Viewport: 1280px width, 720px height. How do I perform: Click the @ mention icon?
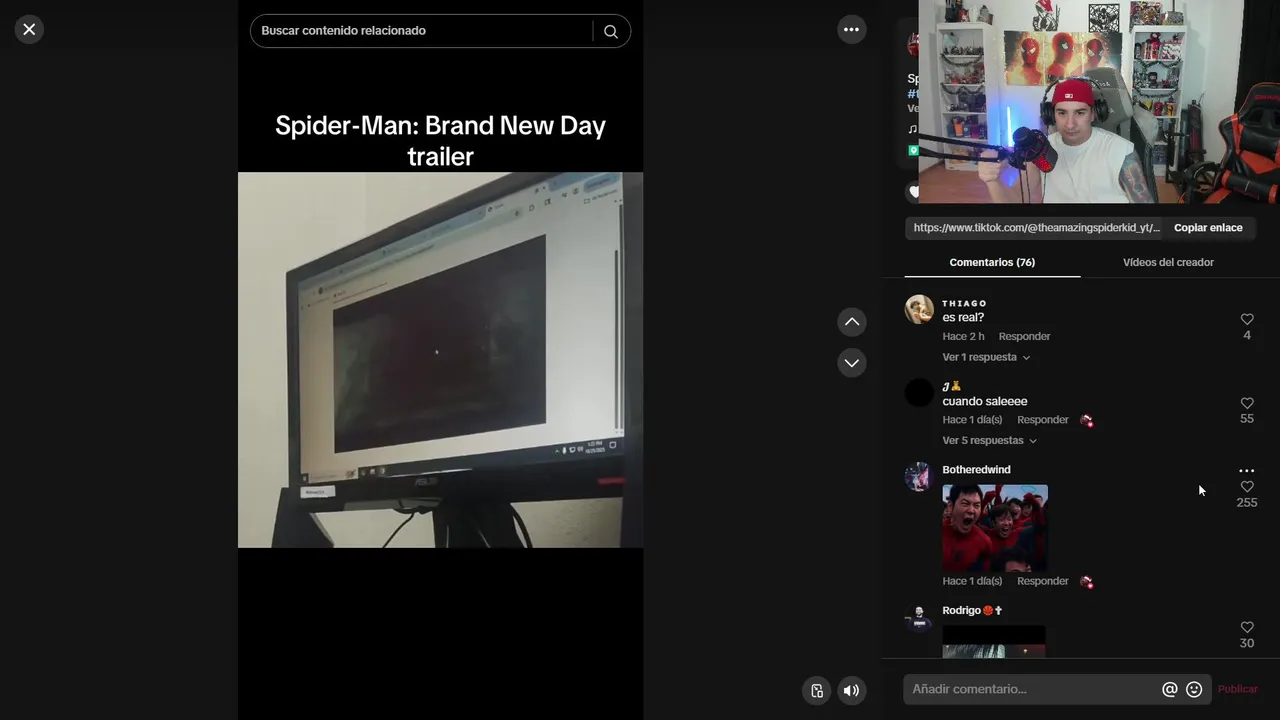click(1169, 690)
